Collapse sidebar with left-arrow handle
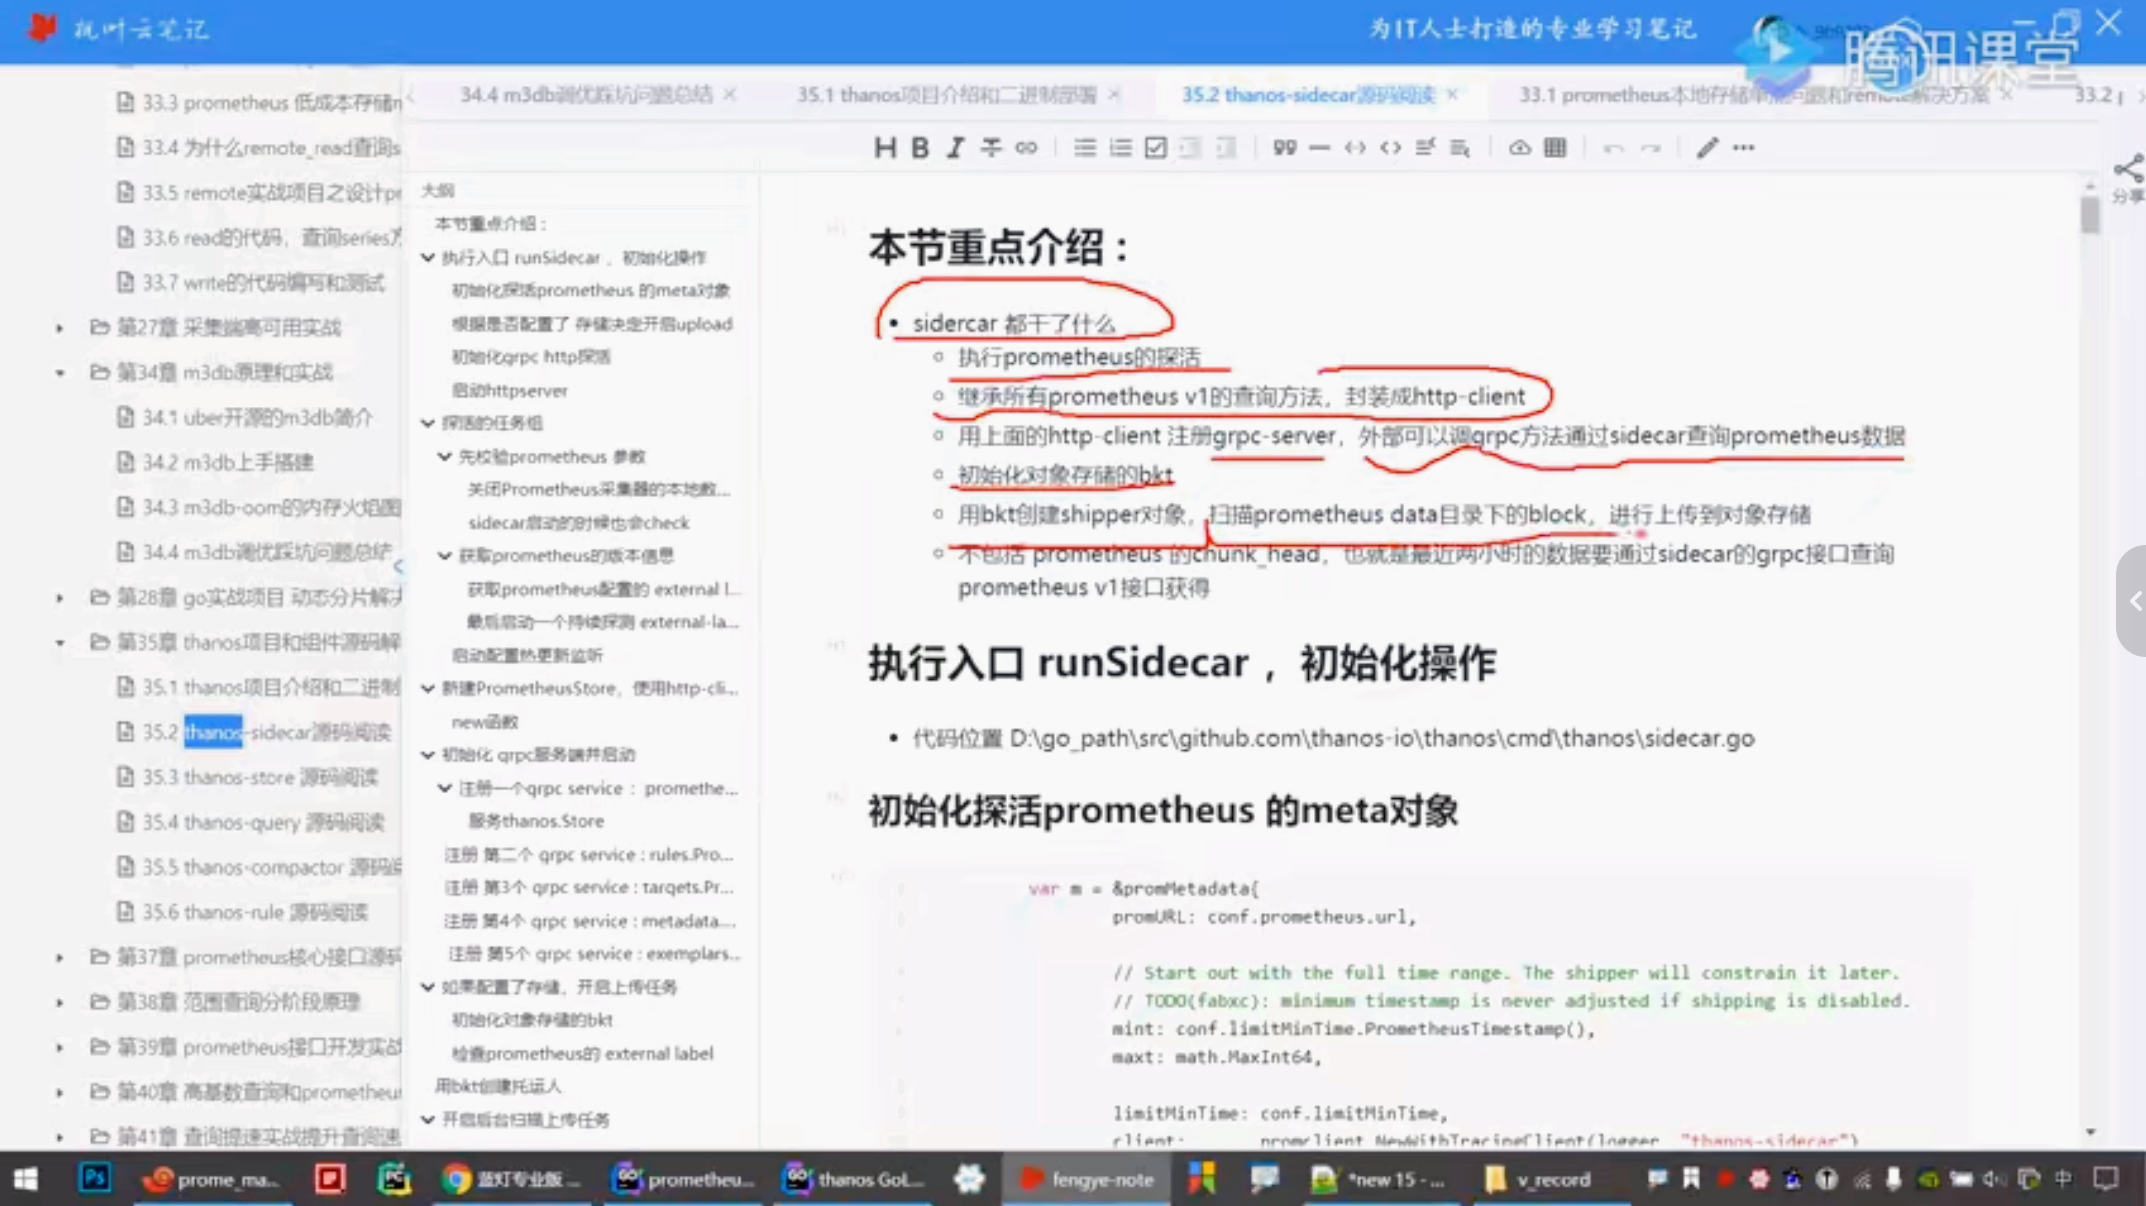This screenshot has width=2146, height=1206. coord(398,567)
